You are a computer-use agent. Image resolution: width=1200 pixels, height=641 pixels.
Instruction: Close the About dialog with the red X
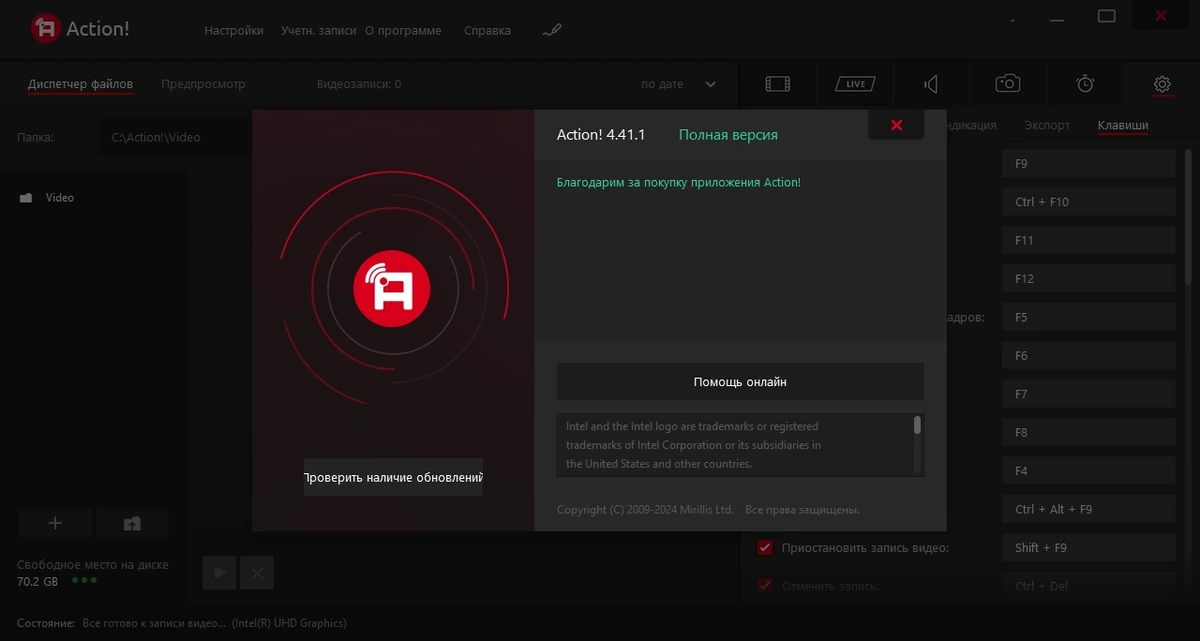pyautogui.click(x=896, y=125)
